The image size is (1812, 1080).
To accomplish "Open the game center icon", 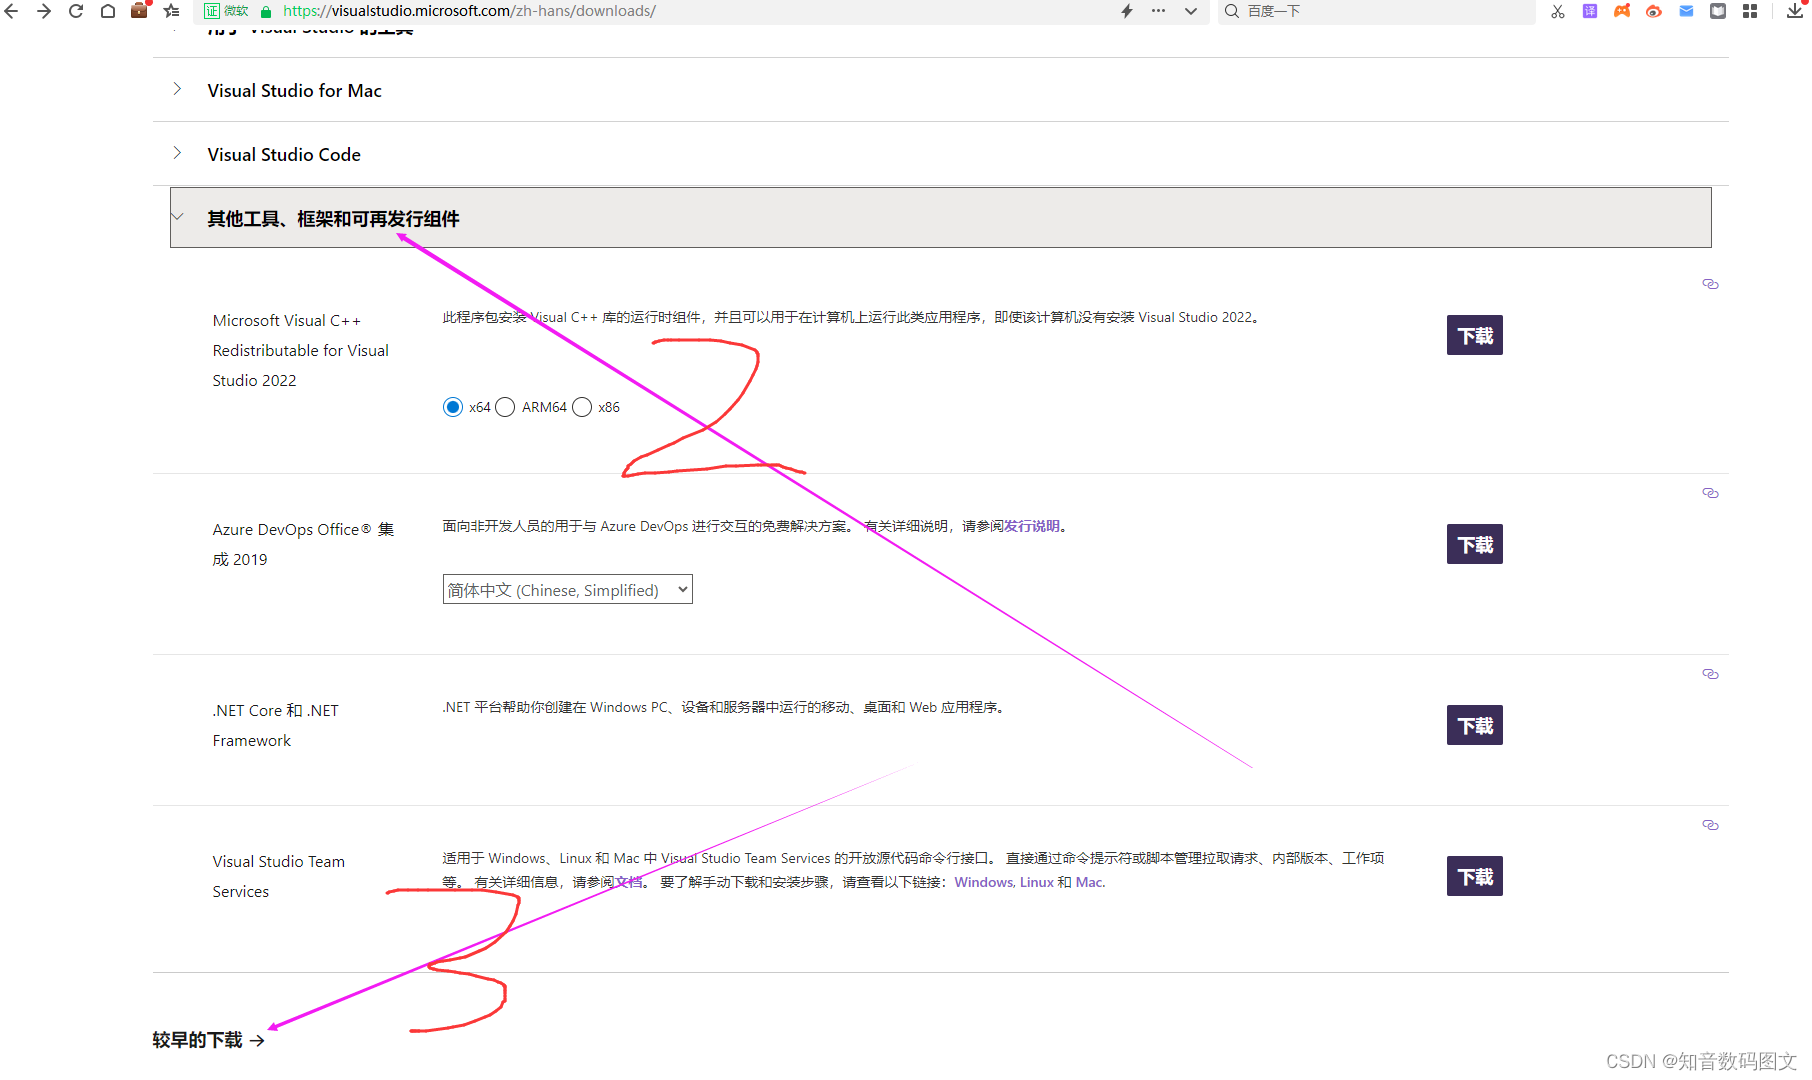I will click(1622, 11).
